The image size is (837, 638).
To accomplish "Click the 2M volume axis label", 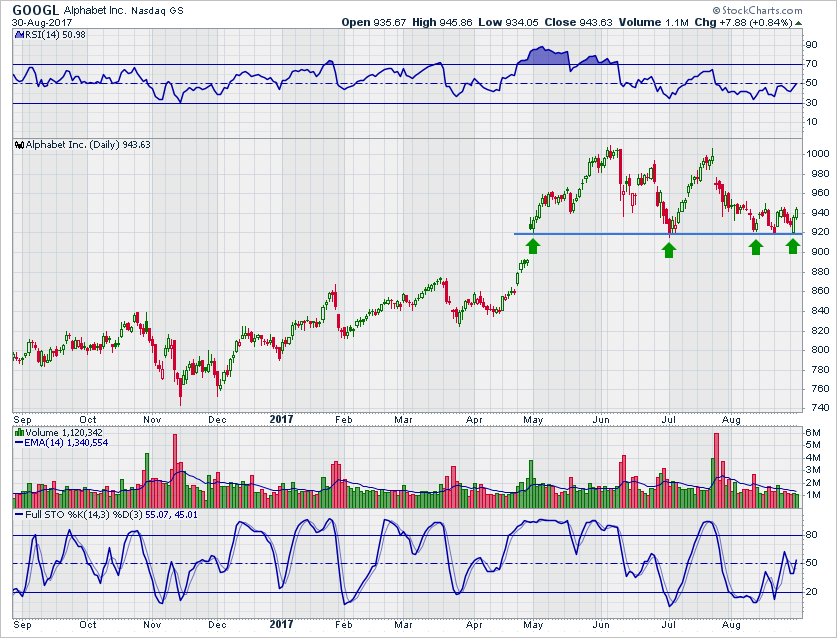I will tap(813, 483).
